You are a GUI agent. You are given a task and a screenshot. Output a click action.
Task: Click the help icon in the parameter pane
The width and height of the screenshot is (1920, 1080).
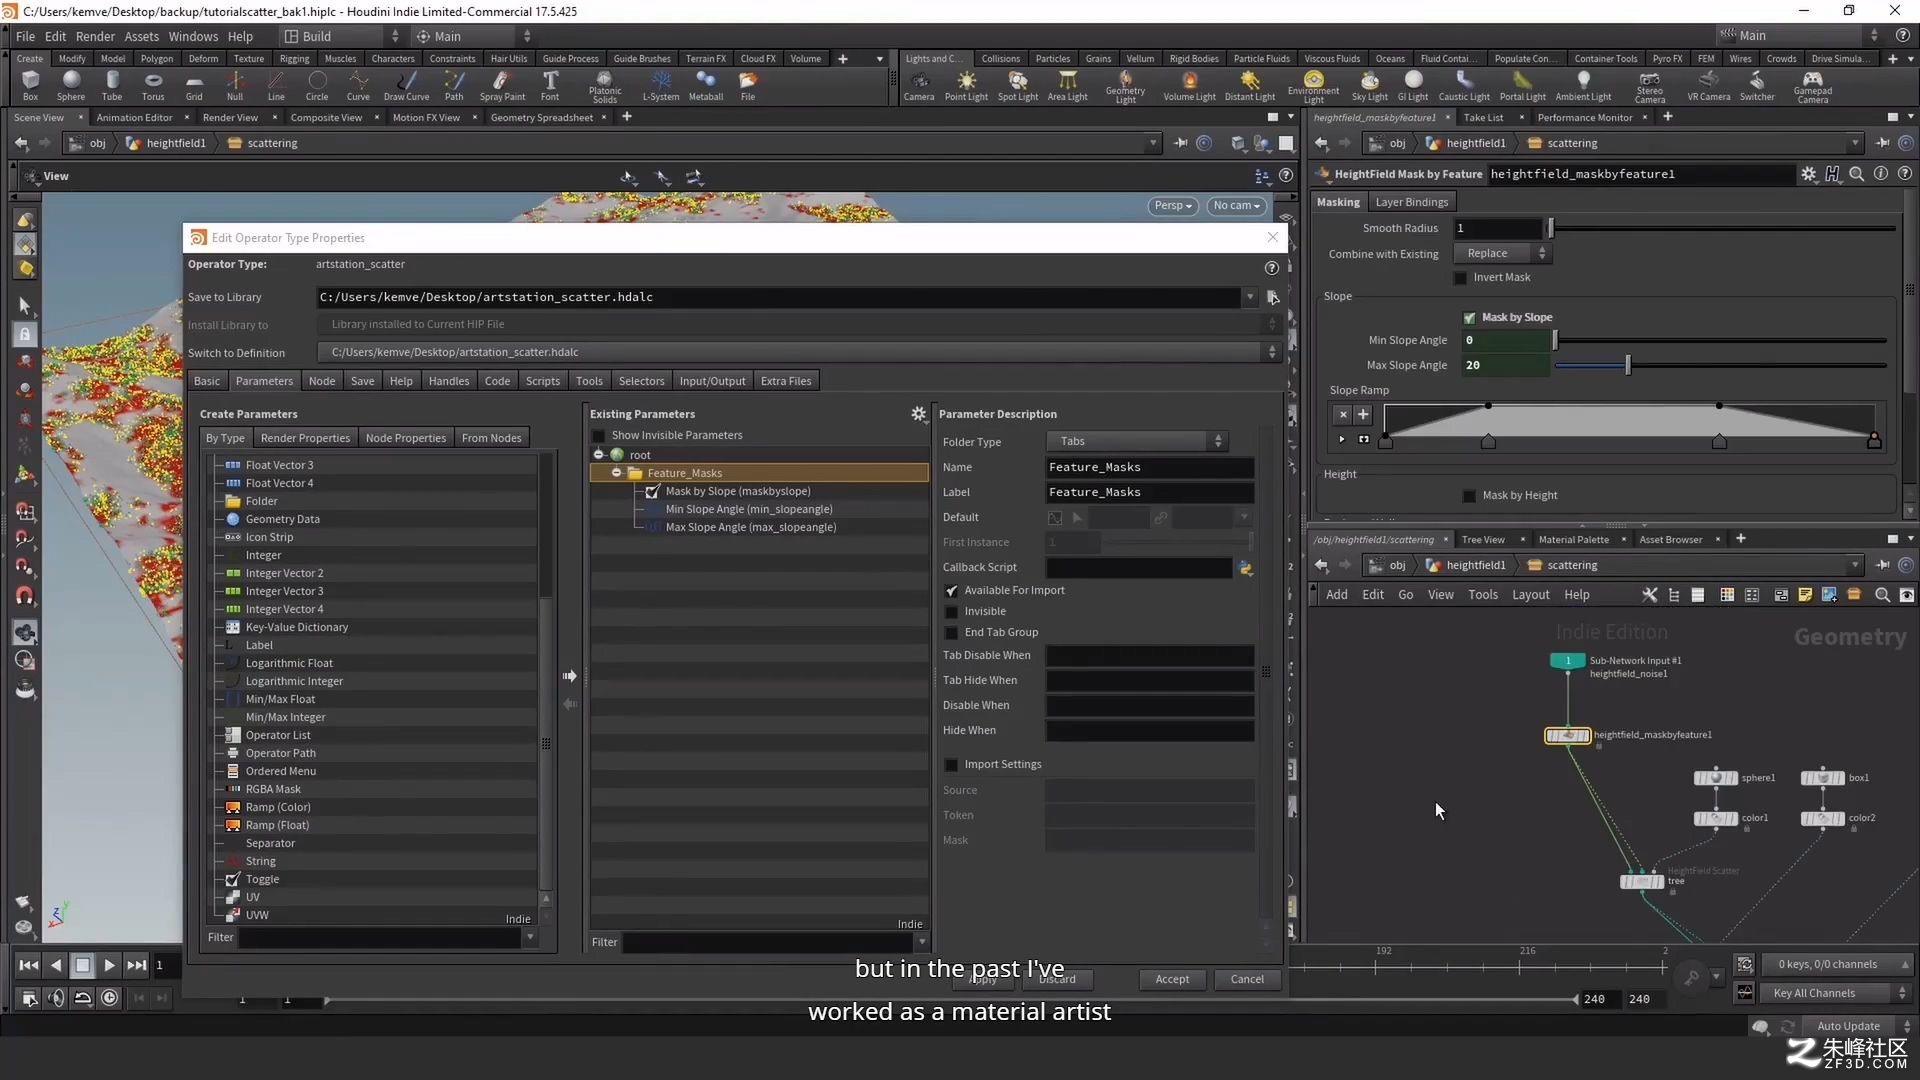coord(1905,174)
